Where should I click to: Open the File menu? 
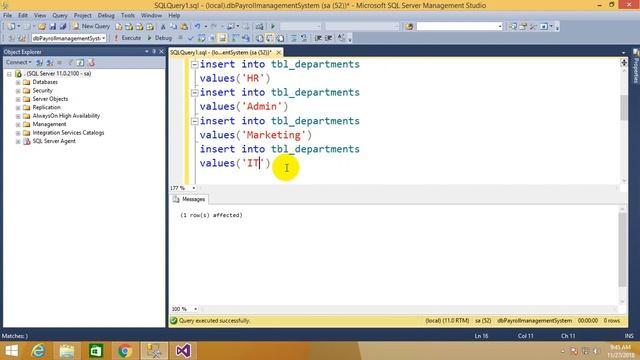(7, 15)
